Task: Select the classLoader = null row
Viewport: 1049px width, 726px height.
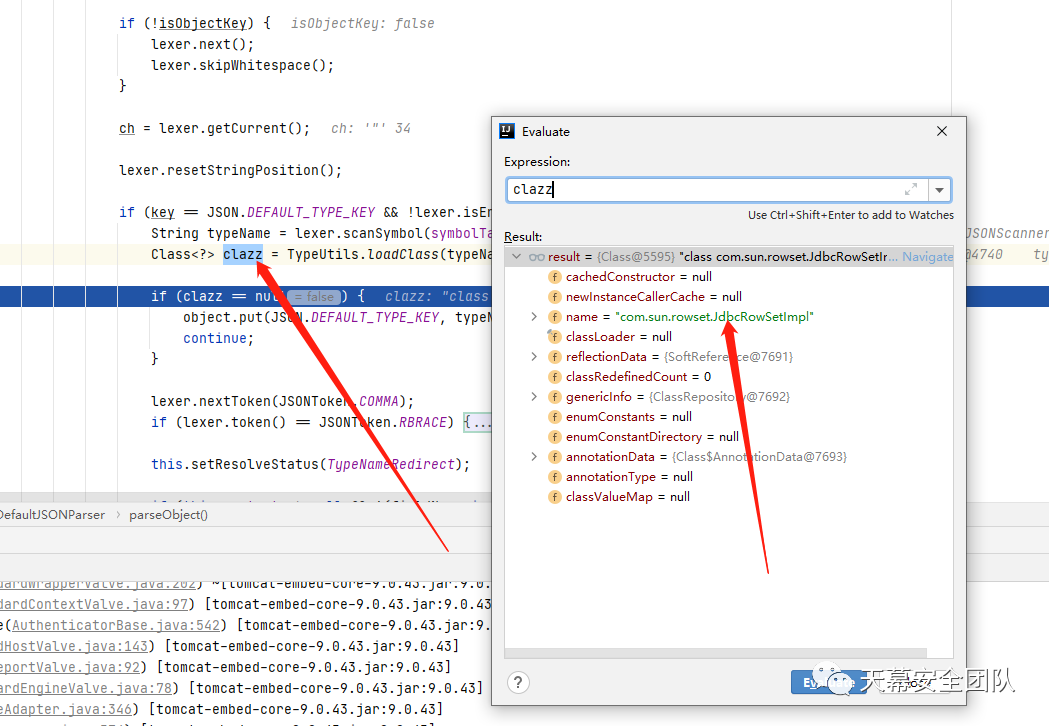Action: (729, 337)
